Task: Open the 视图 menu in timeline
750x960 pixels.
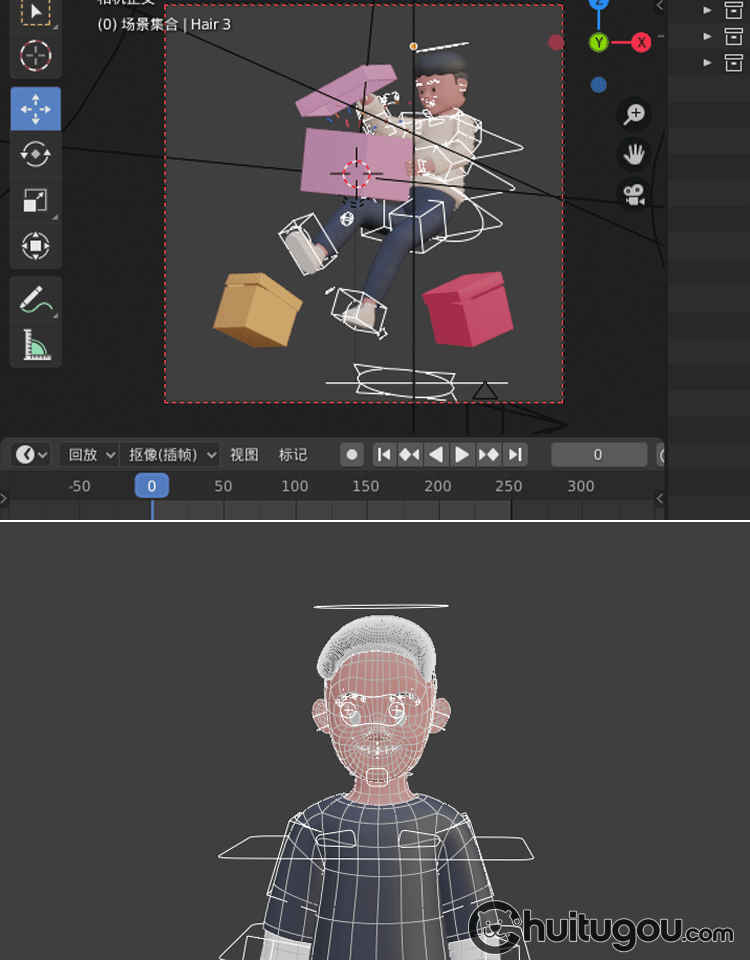Action: point(244,455)
